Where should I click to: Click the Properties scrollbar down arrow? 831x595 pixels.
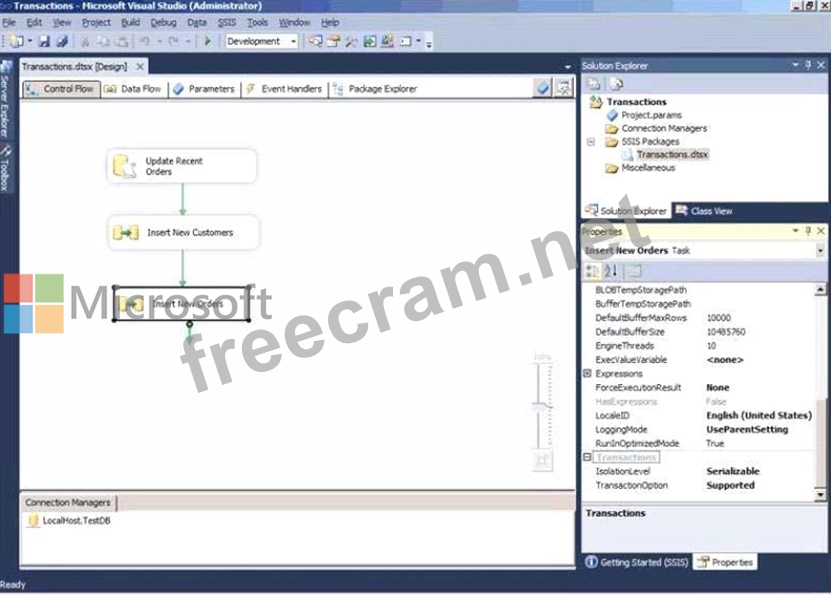[x=820, y=495]
